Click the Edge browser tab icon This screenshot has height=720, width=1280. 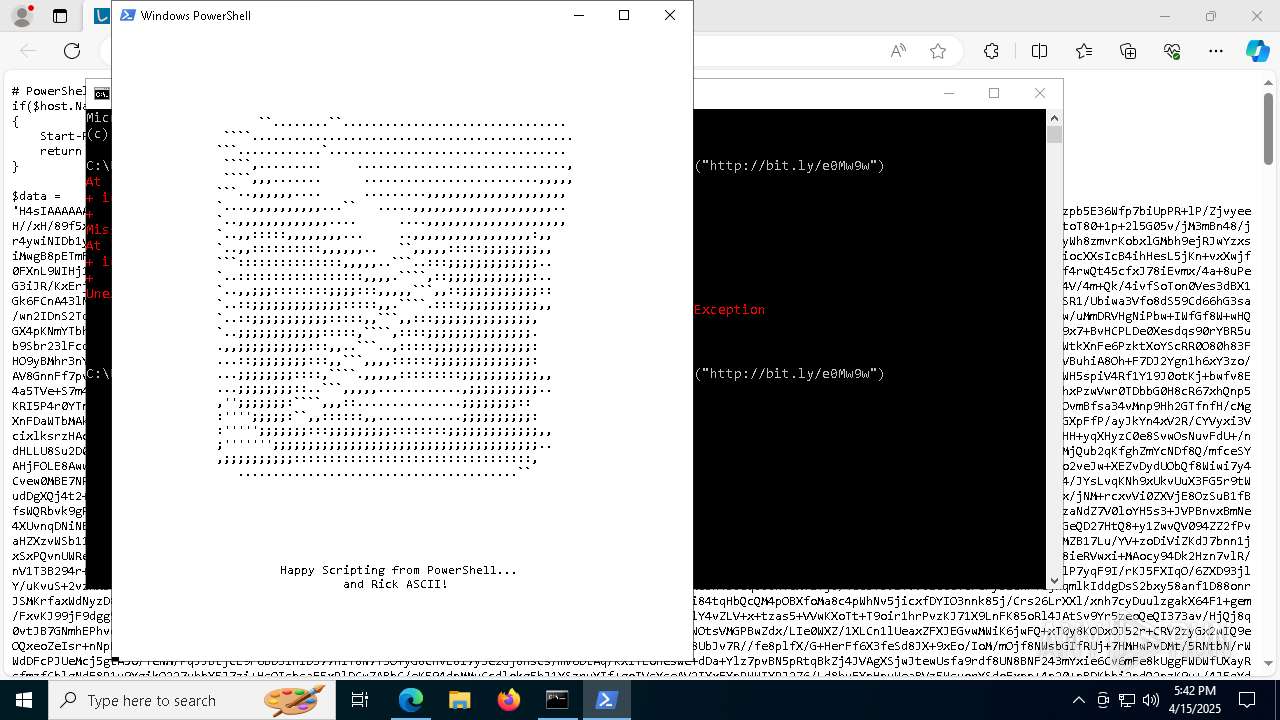pos(101,16)
